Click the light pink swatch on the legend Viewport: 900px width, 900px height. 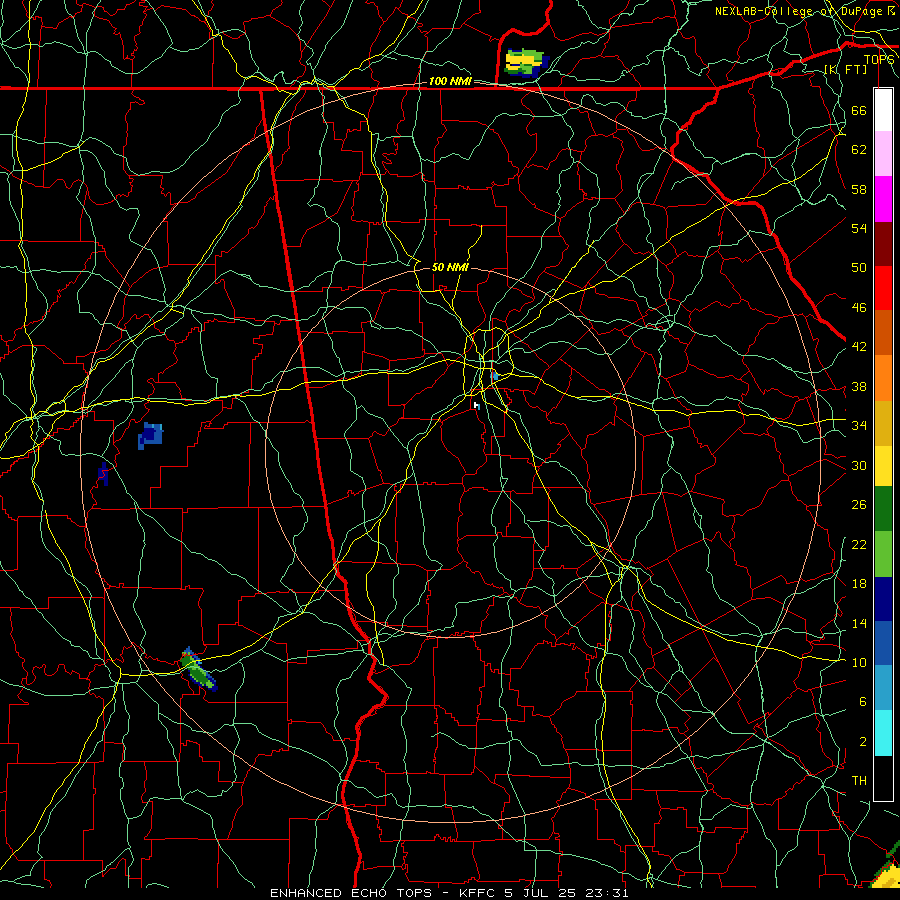[x=883, y=153]
